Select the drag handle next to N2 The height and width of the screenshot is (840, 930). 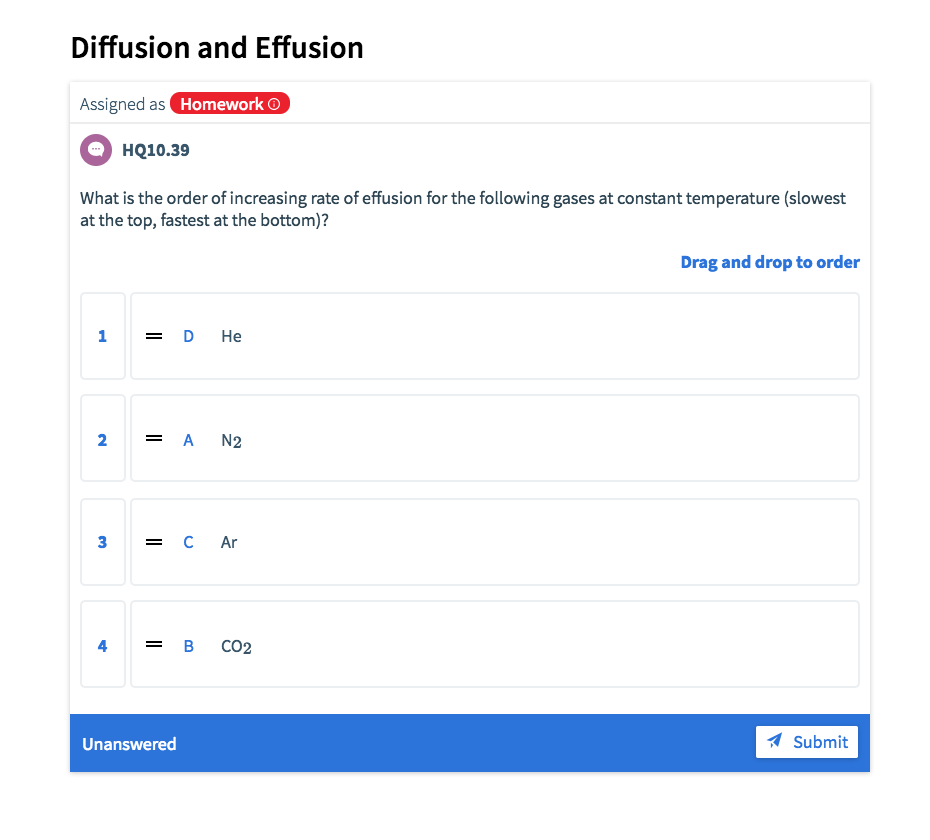click(x=153, y=439)
